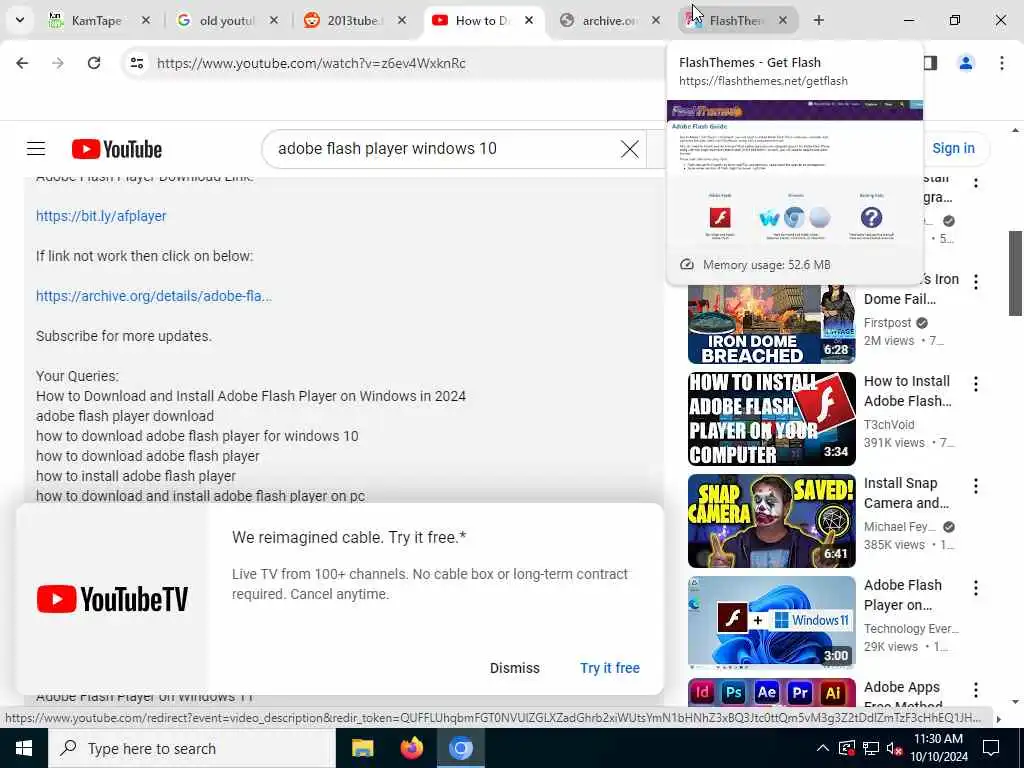Open the muted volume tray icon
The width and height of the screenshot is (1024, 768).
[895, 748]
